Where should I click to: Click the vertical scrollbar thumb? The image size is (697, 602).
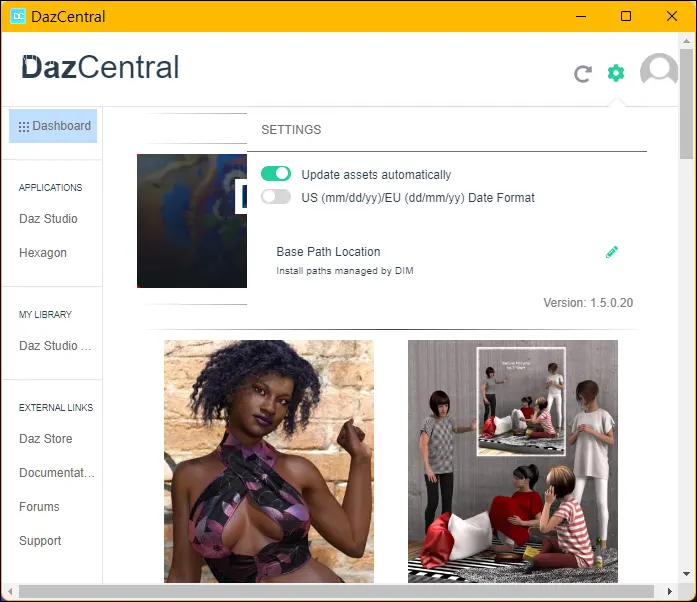pyautogui.click(x=686, y=103)
